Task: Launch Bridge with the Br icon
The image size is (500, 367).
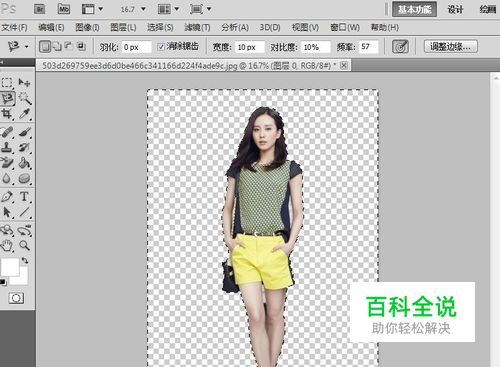Action: [40, 9]
